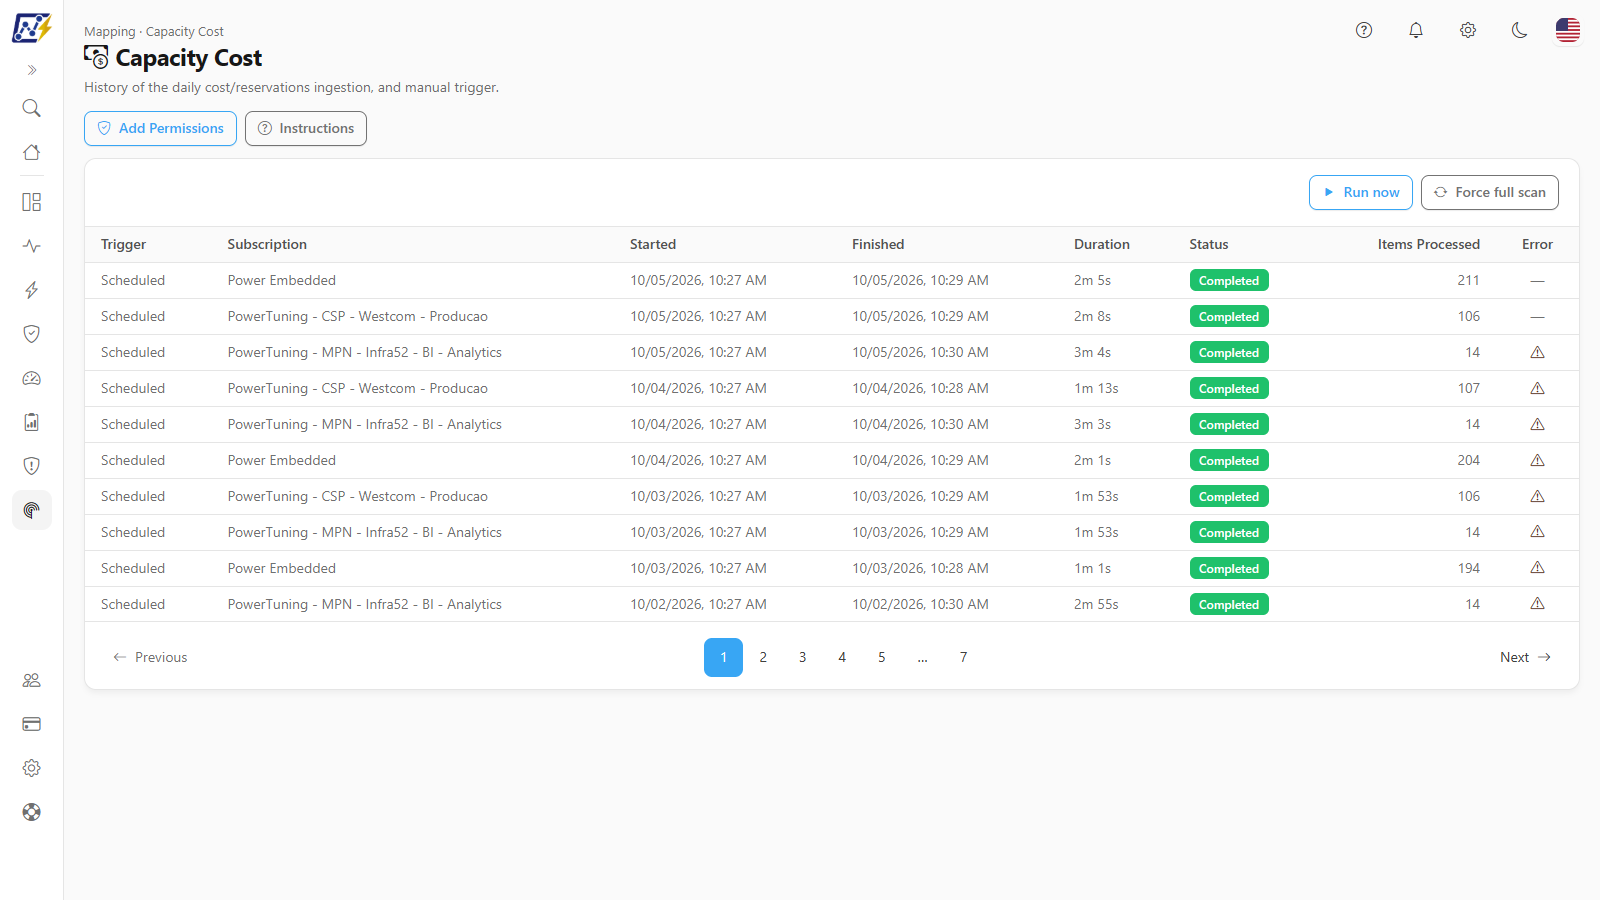Go to page 3 of the history
Image resolution: width=1600 pixels, height=900 pixels.
(x=802, y=657)
